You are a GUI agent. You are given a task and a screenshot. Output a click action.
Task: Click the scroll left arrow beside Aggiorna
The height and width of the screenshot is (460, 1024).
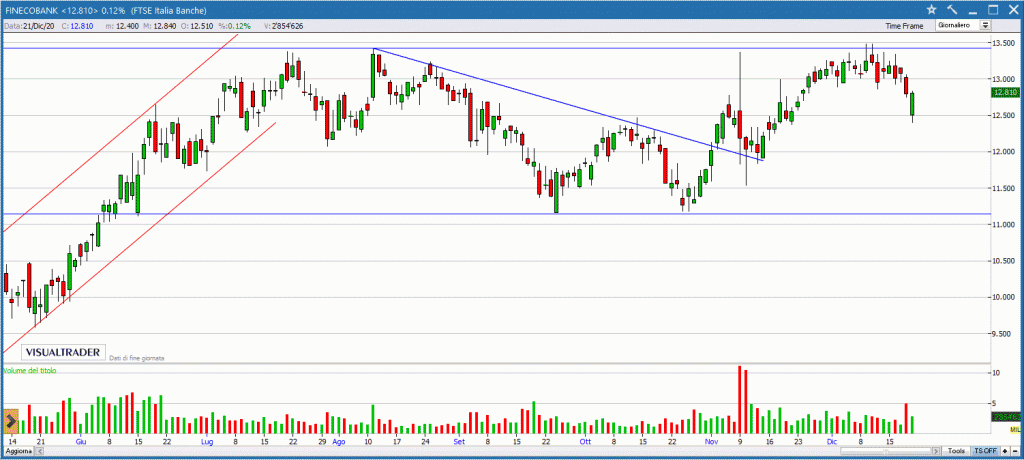(x=38, y=452)
